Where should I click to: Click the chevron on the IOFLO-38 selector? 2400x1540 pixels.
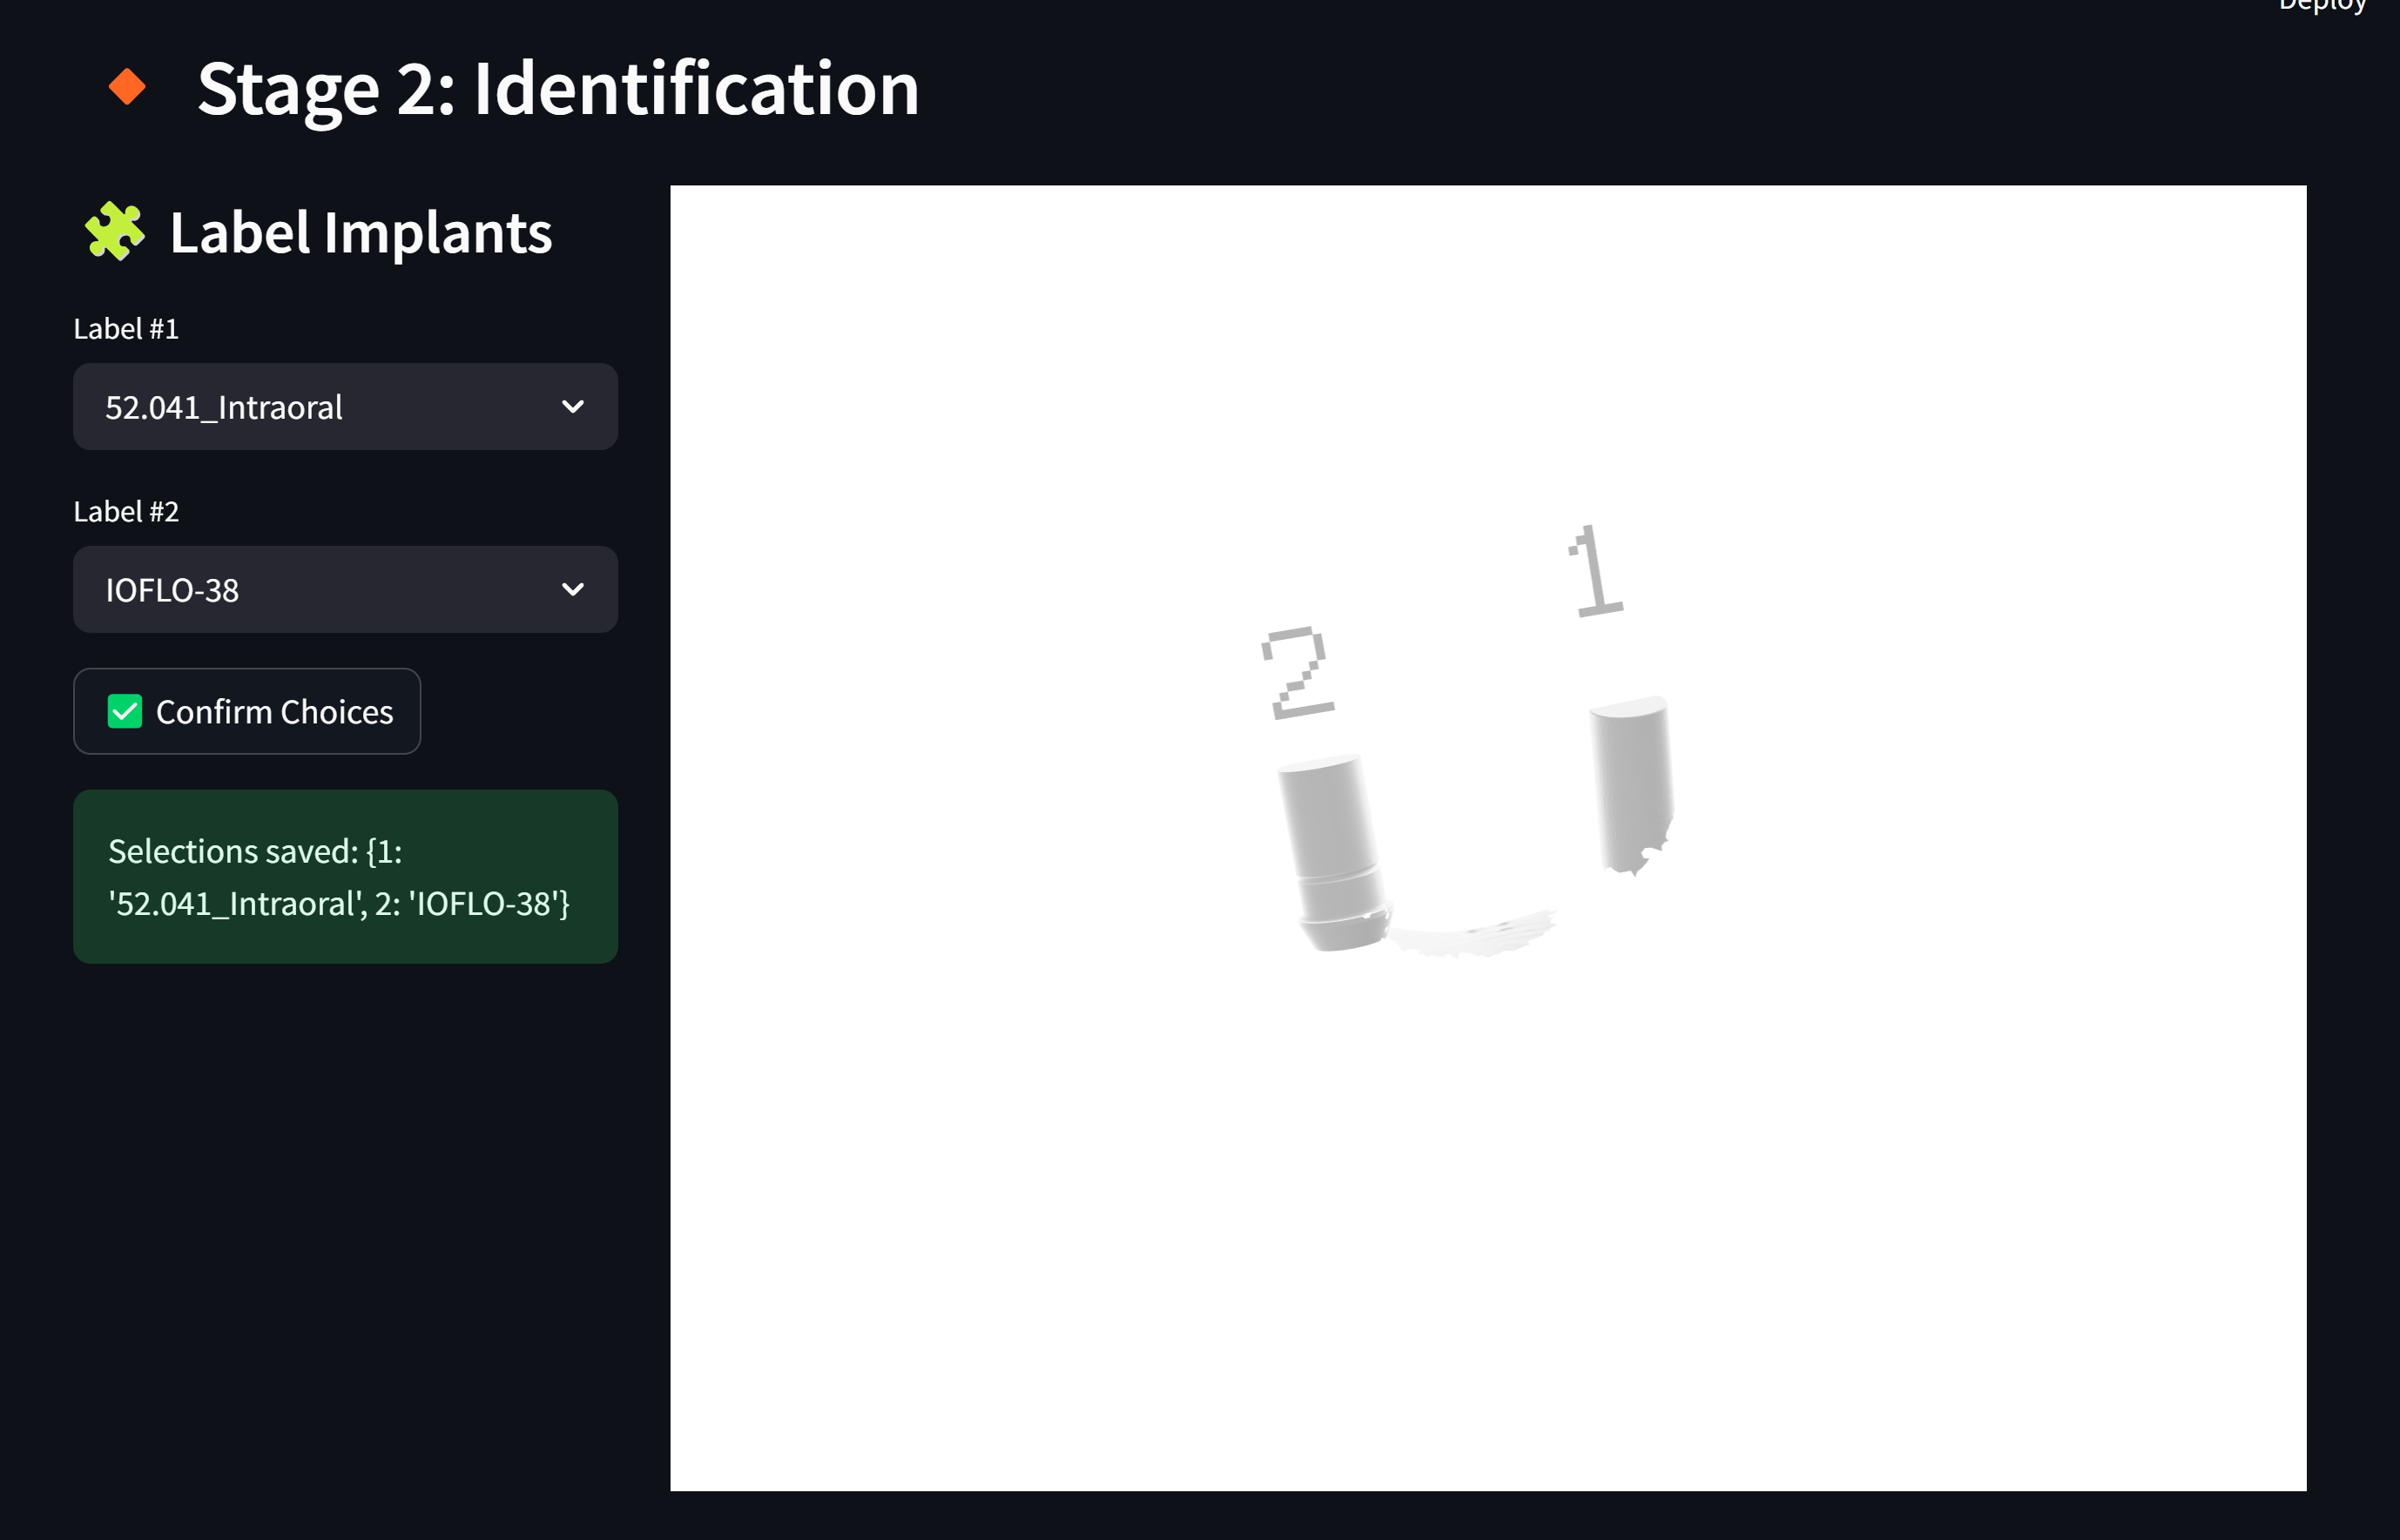[572, 589]
